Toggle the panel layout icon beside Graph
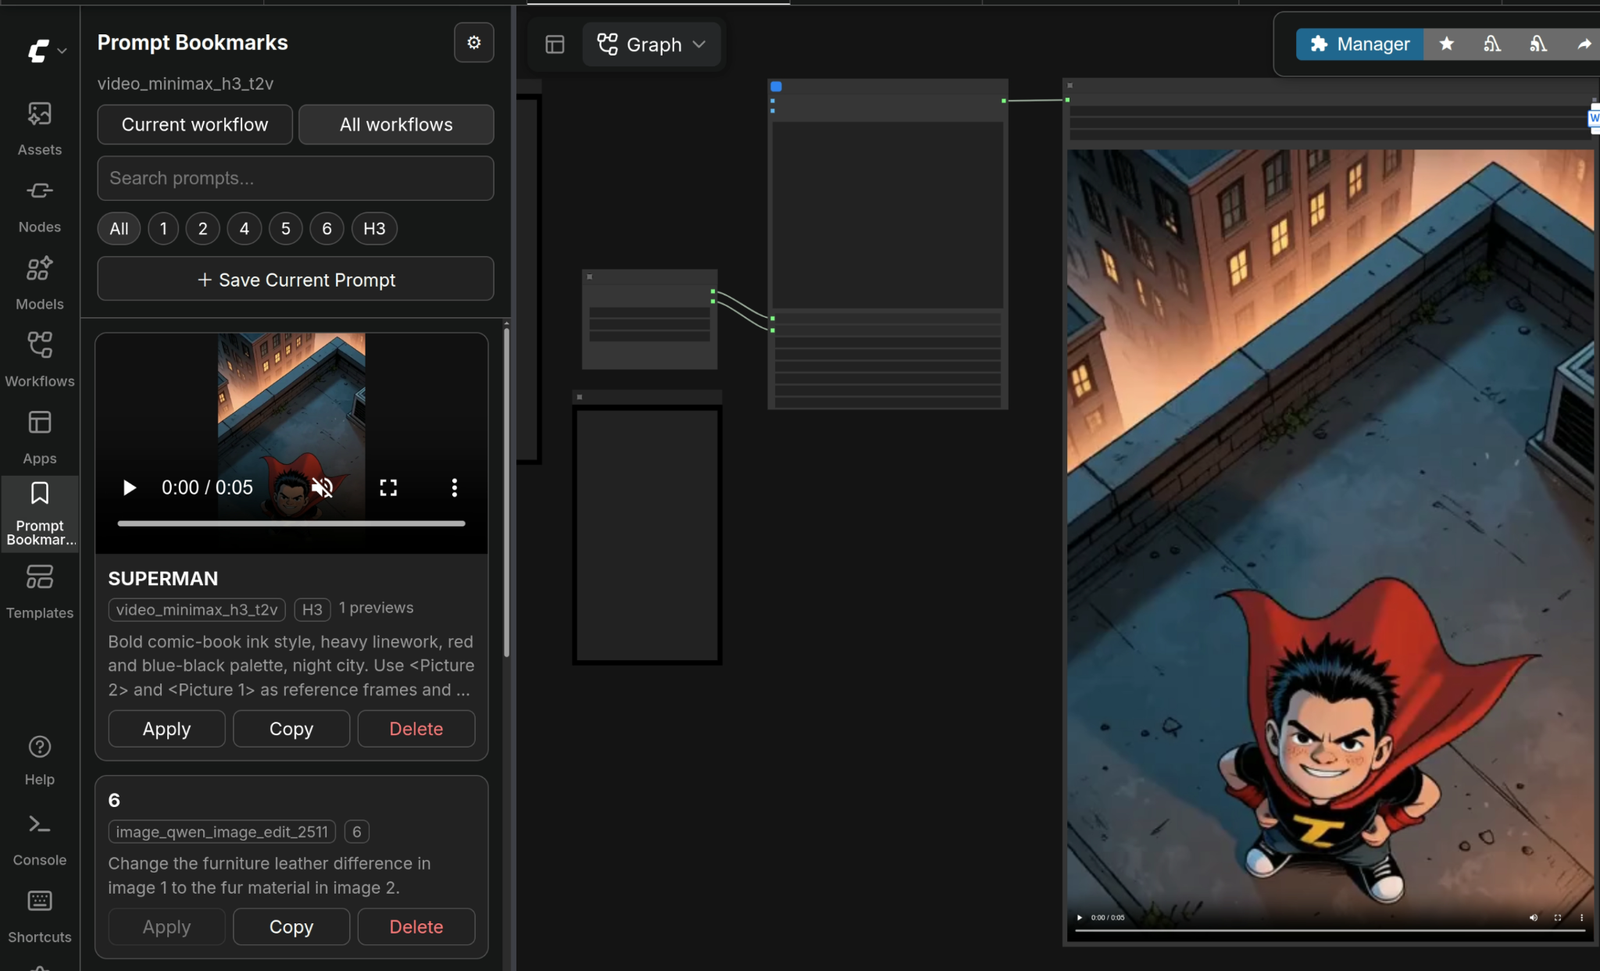The width and height of the screenshot is (1600, 971). (x=555, y=44)
